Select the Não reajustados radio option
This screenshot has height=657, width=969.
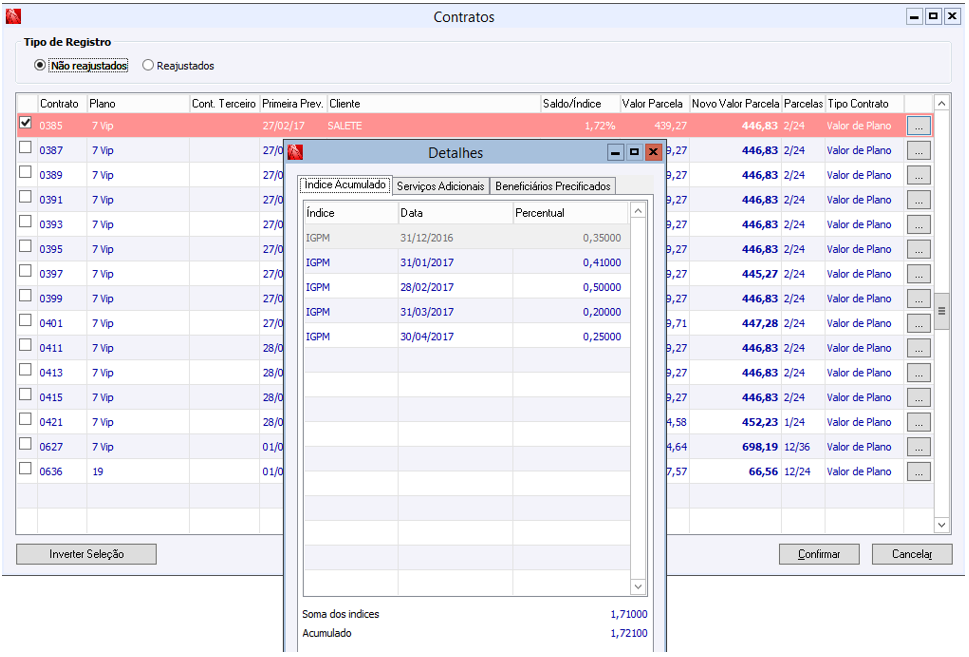(x=40, y=66)
